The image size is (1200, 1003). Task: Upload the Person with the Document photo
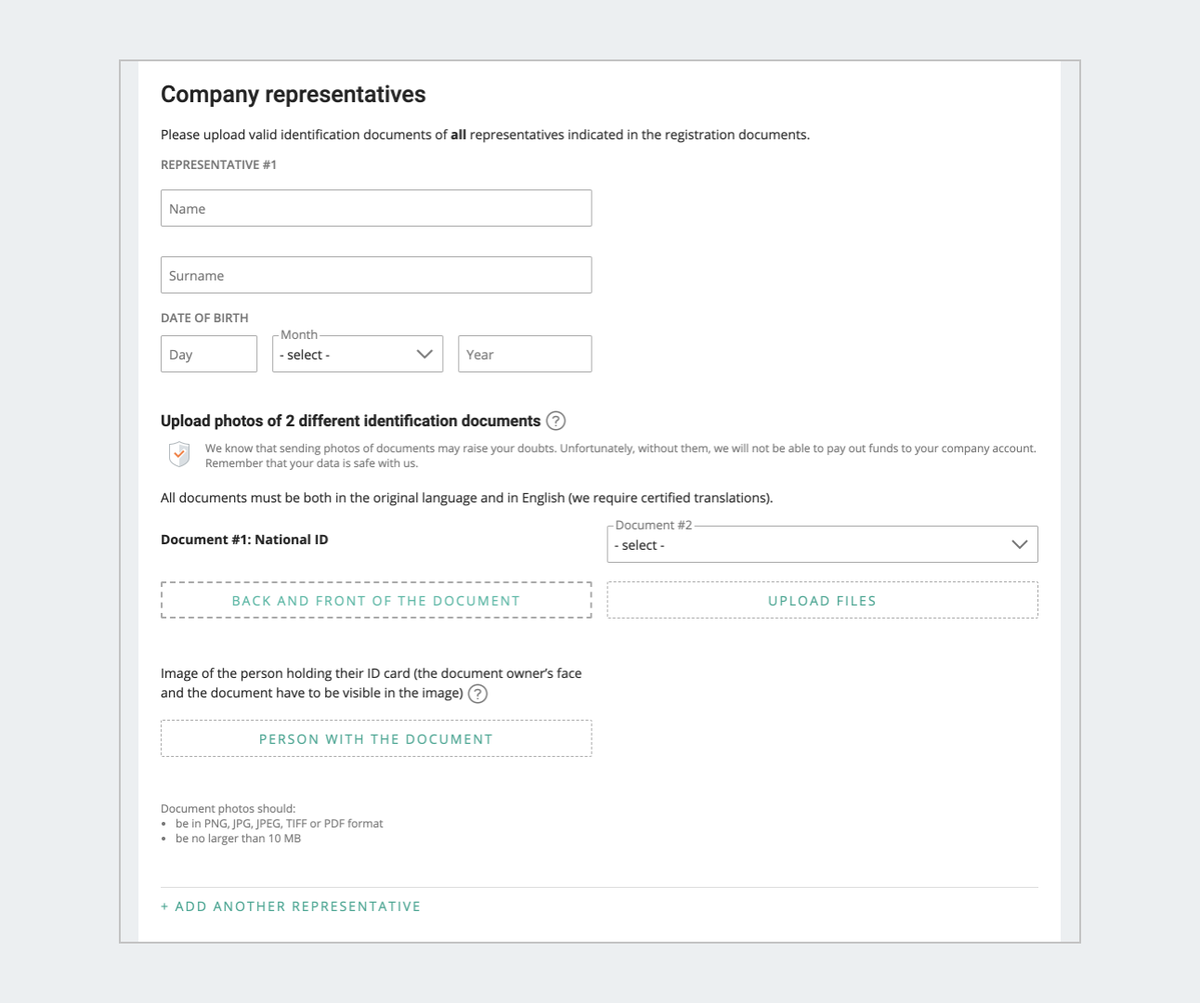pyautogui.click(x=376, y=739)
